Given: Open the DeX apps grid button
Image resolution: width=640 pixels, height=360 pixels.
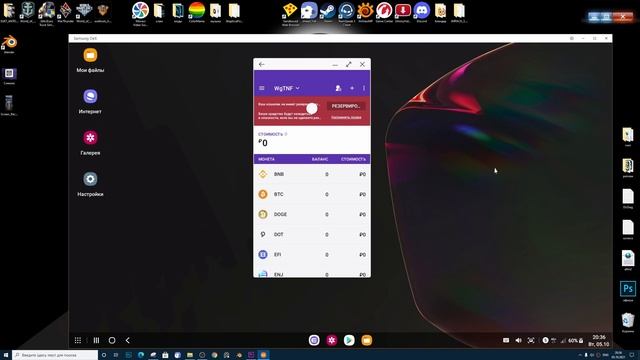Looking at the screenshot, I should click(x=78, y=340).
